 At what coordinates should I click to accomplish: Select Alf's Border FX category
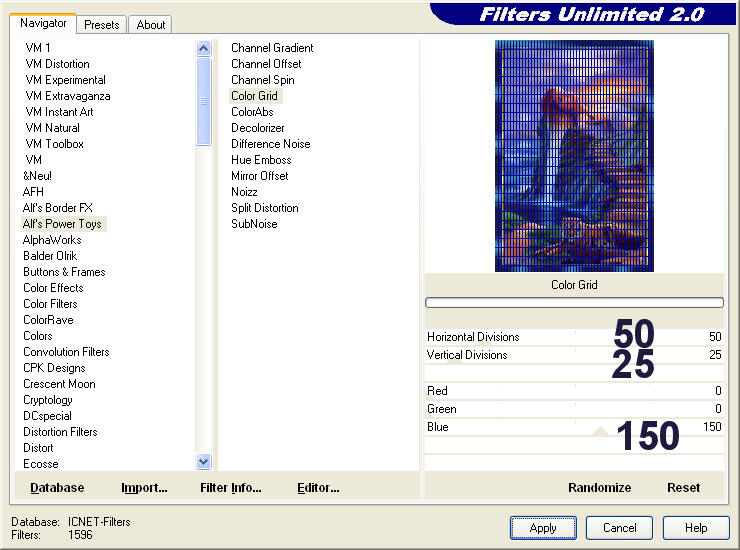(58, 209)
